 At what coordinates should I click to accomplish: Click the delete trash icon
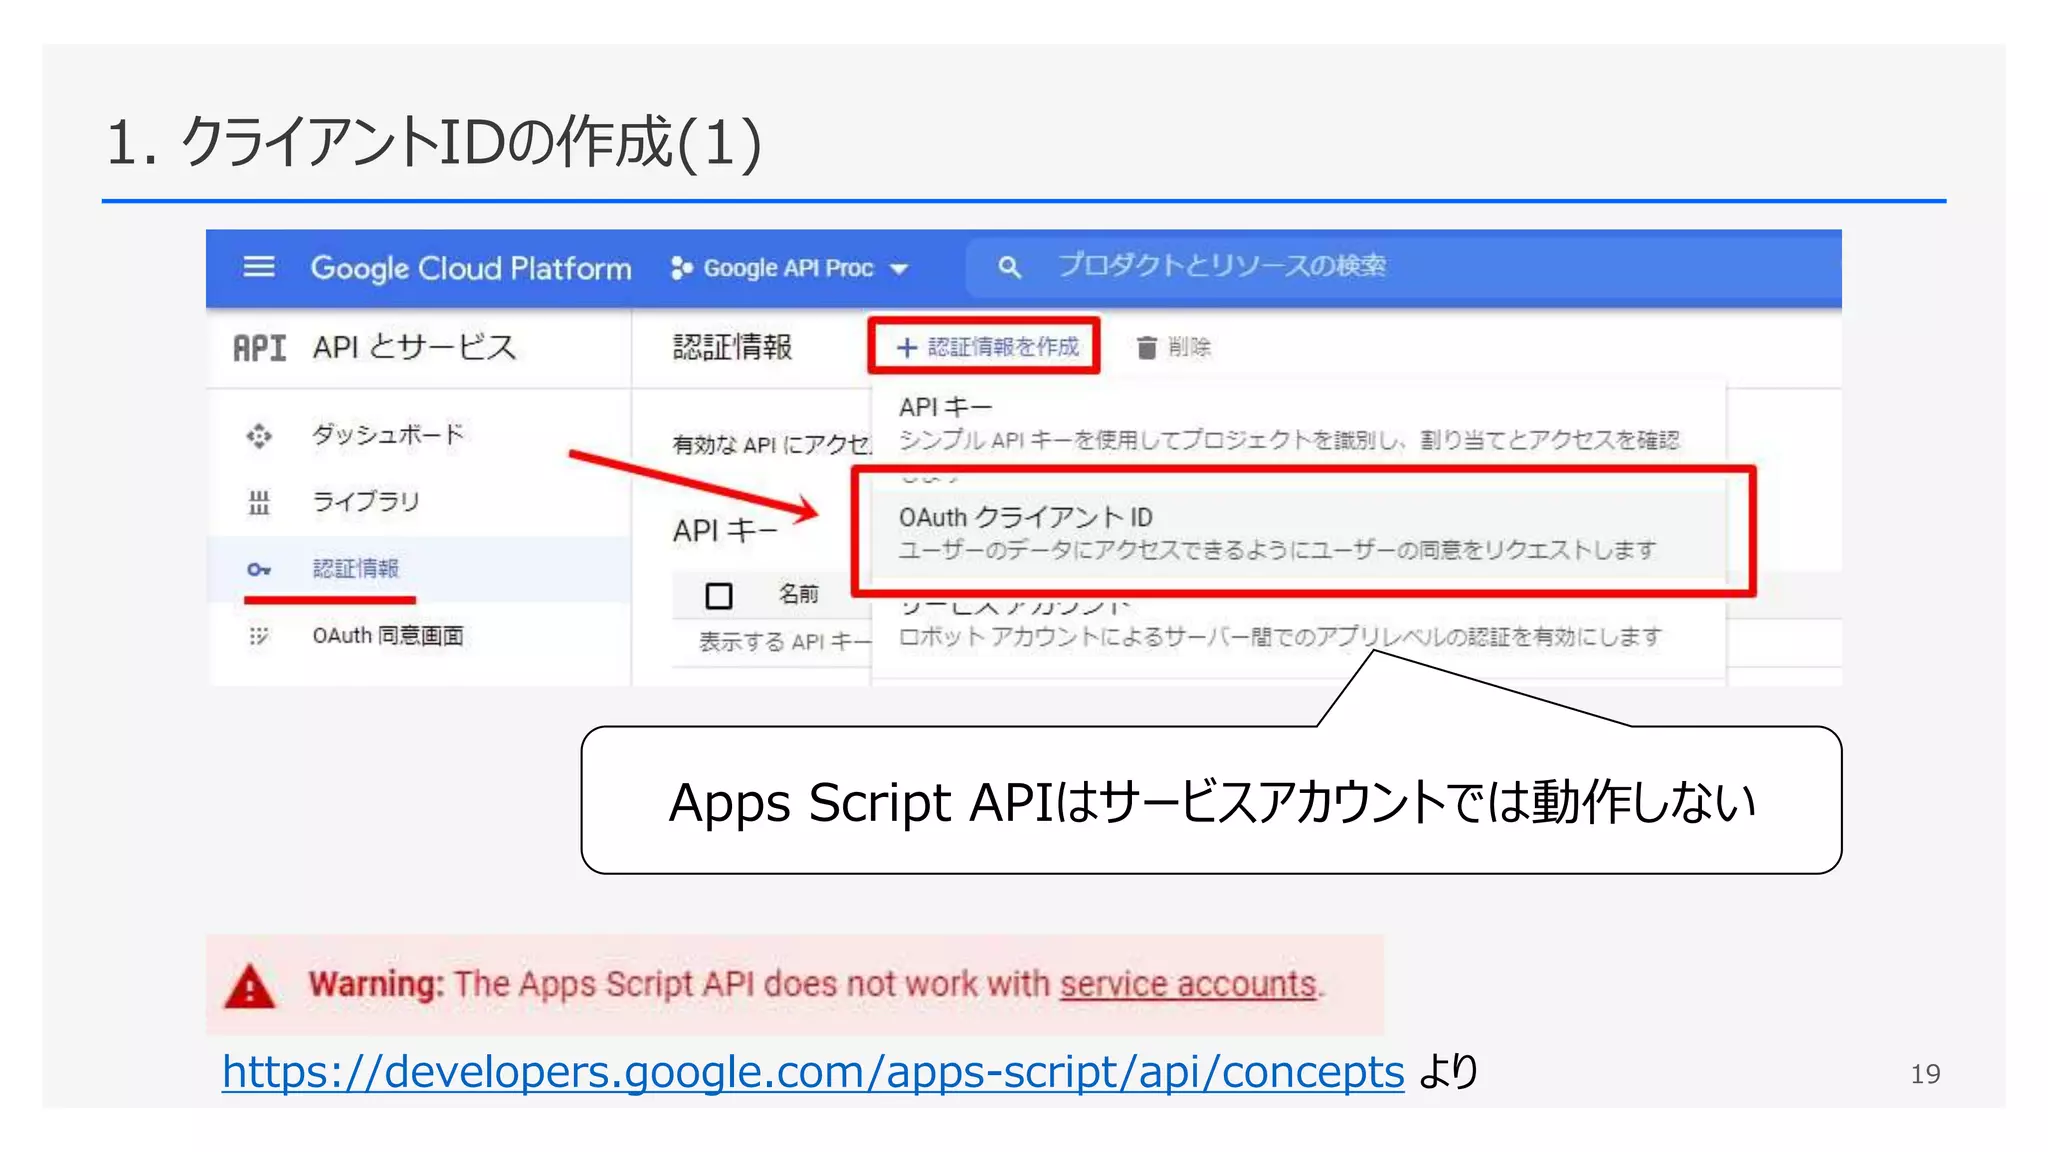1146,348
